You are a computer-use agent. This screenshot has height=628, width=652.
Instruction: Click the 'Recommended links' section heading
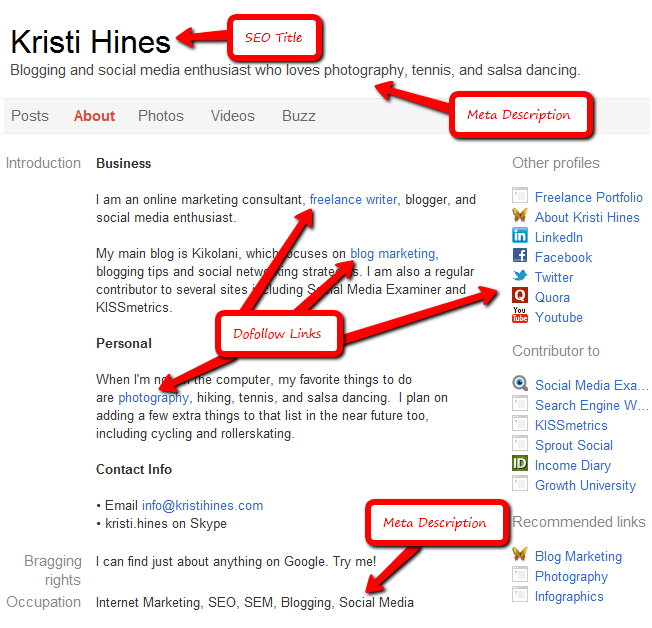coord(579,522)
